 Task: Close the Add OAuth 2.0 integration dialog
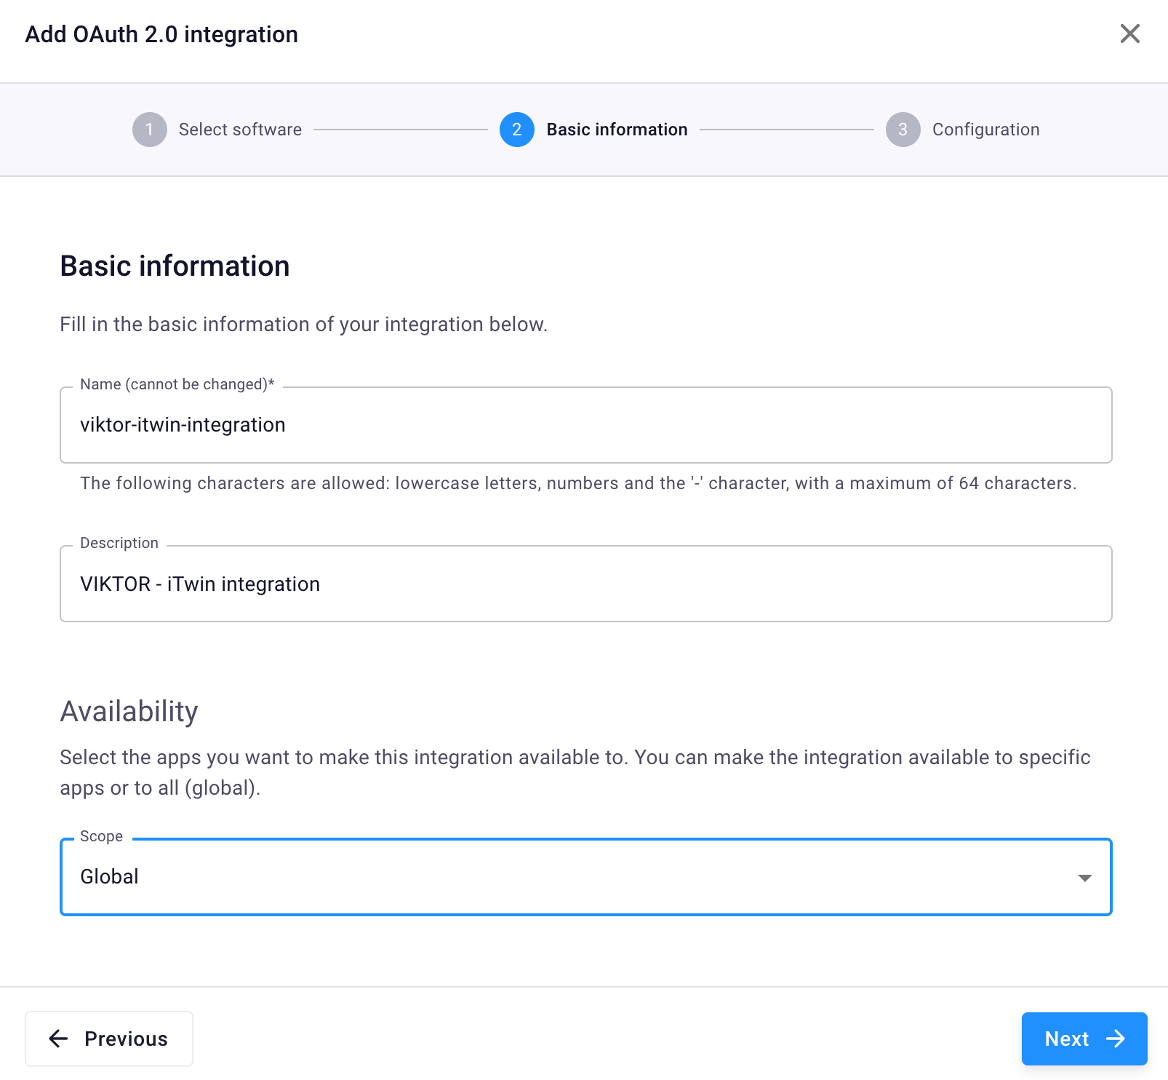(x=1129, y=34)
